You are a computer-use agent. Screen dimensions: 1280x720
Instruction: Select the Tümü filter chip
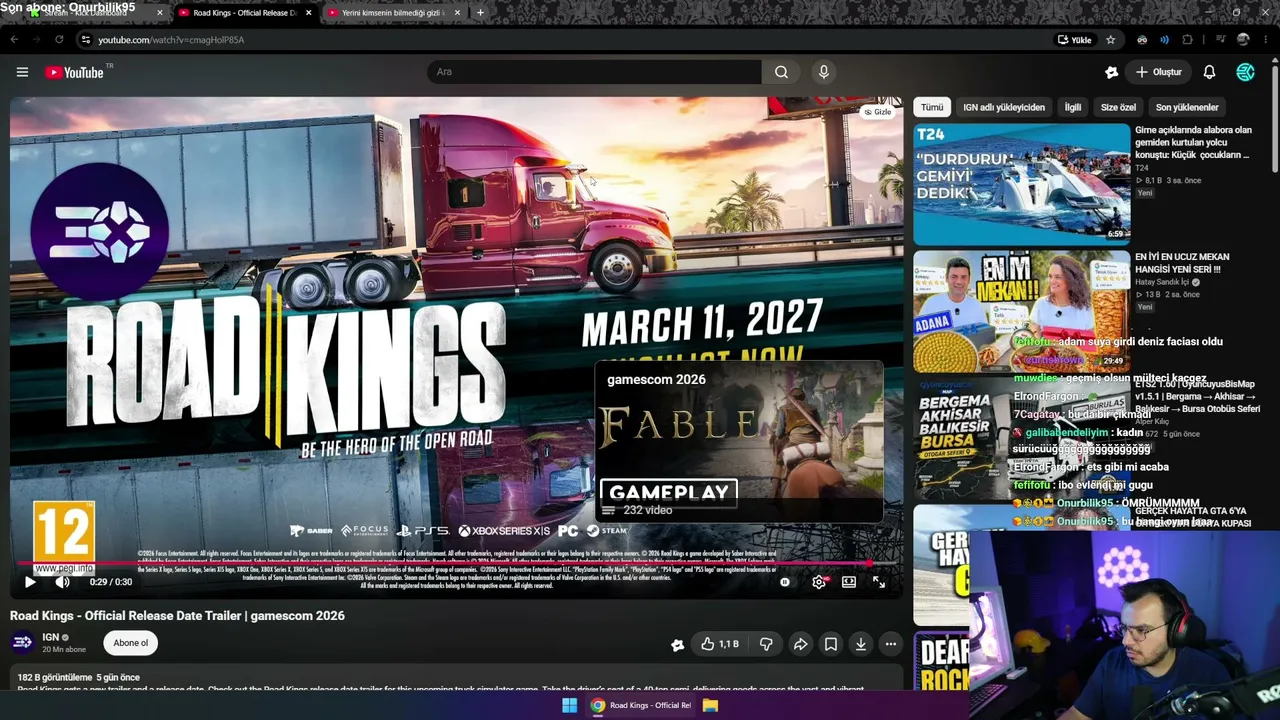pos(932,107)
